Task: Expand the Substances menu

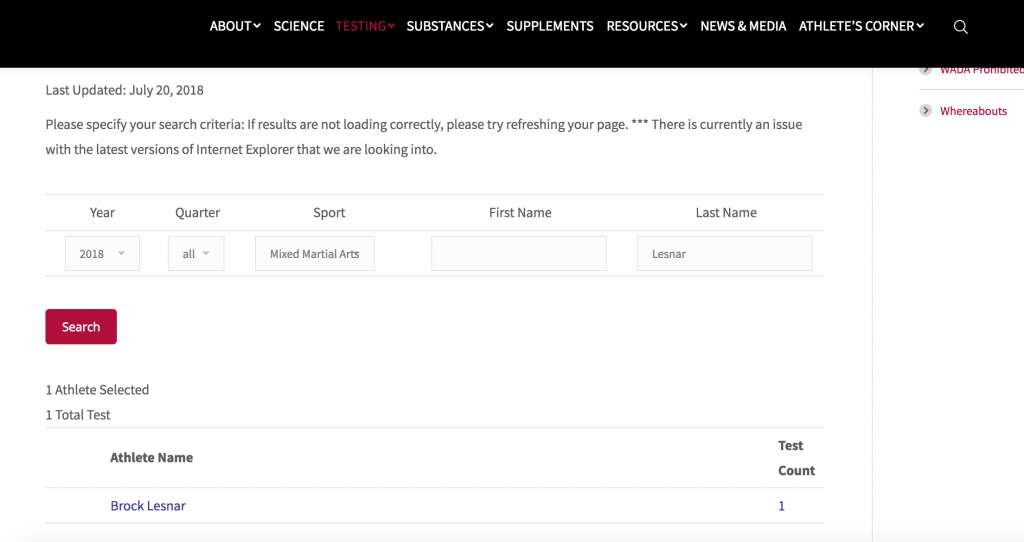Action: (450, 26)
